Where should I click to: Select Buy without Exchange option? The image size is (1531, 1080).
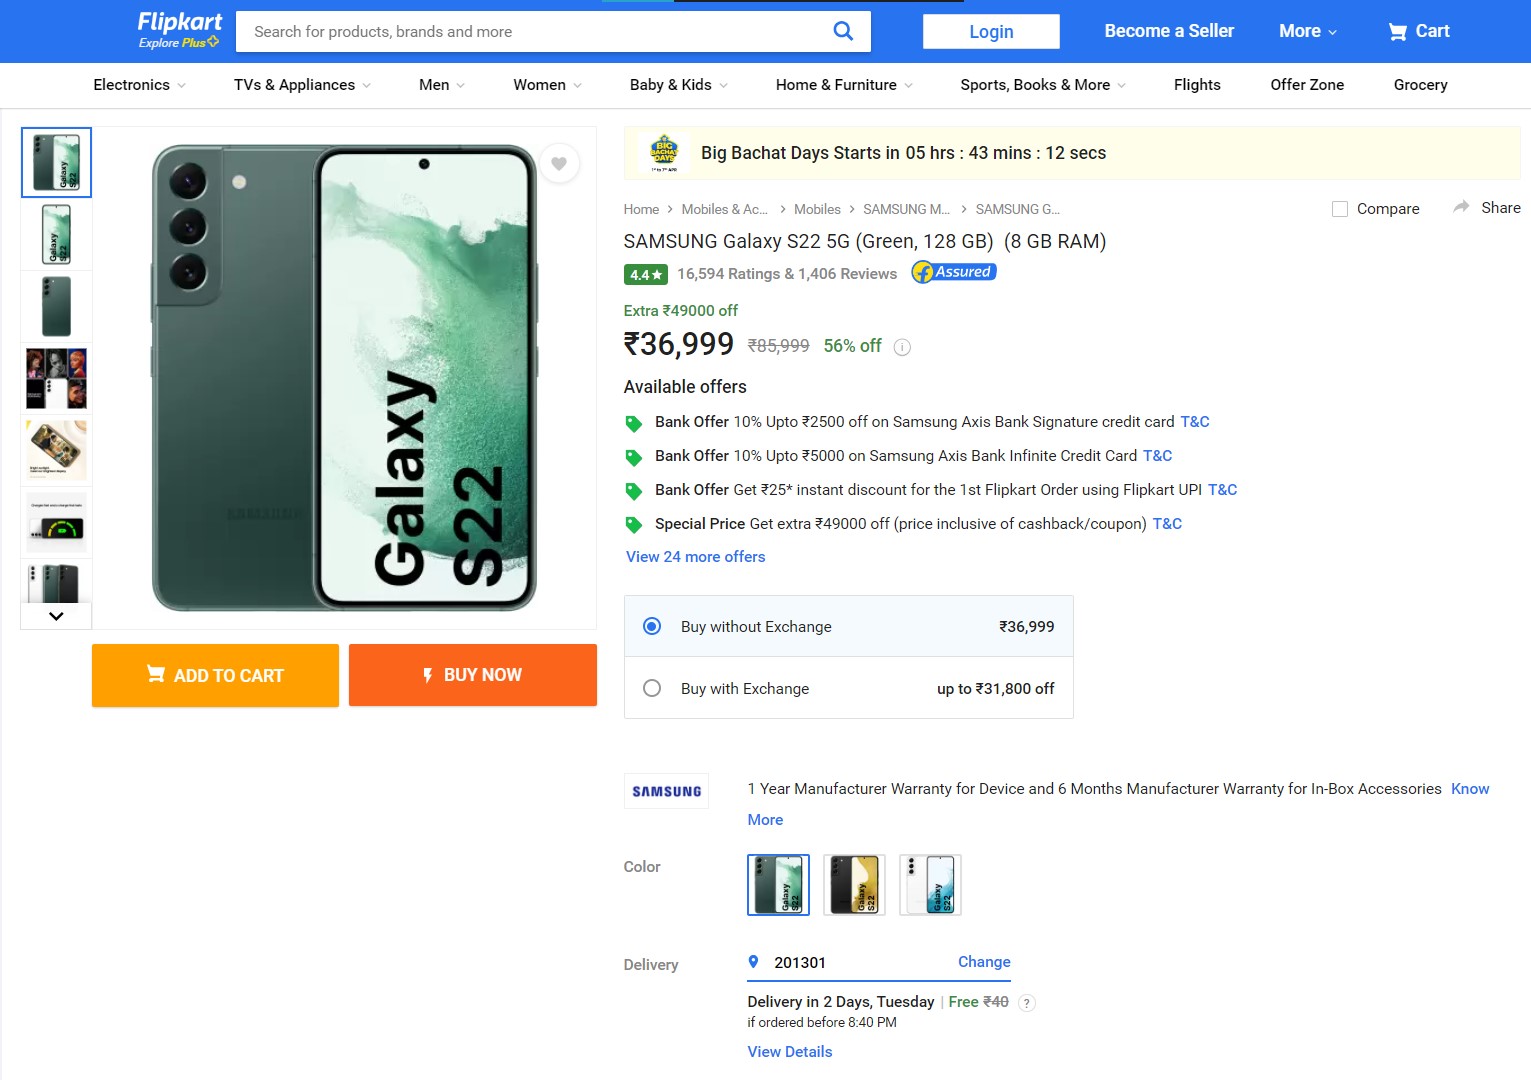pyautogui.click(x=652, y=626)
